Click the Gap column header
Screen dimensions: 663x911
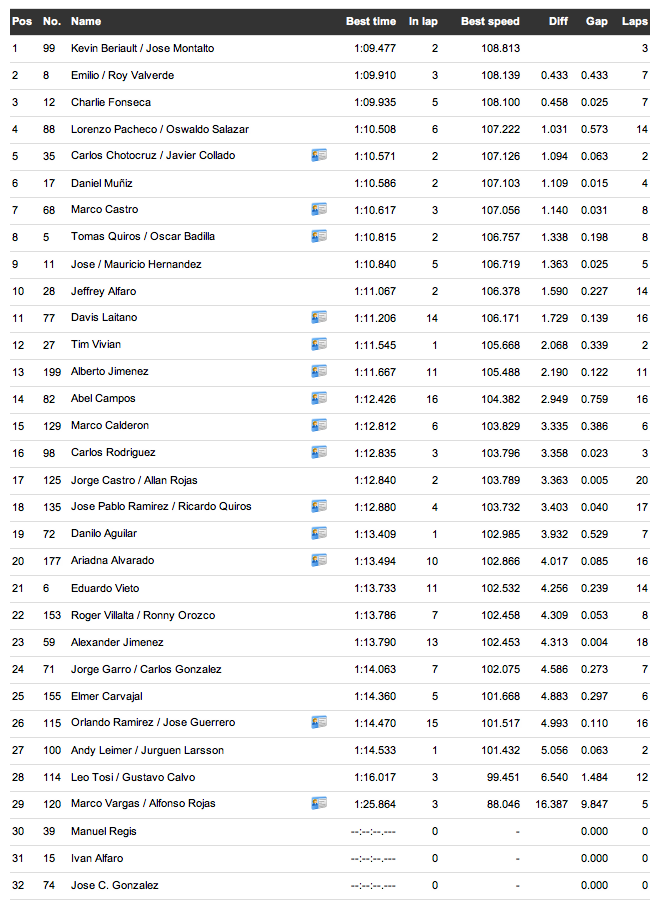[x=596, y=21]
